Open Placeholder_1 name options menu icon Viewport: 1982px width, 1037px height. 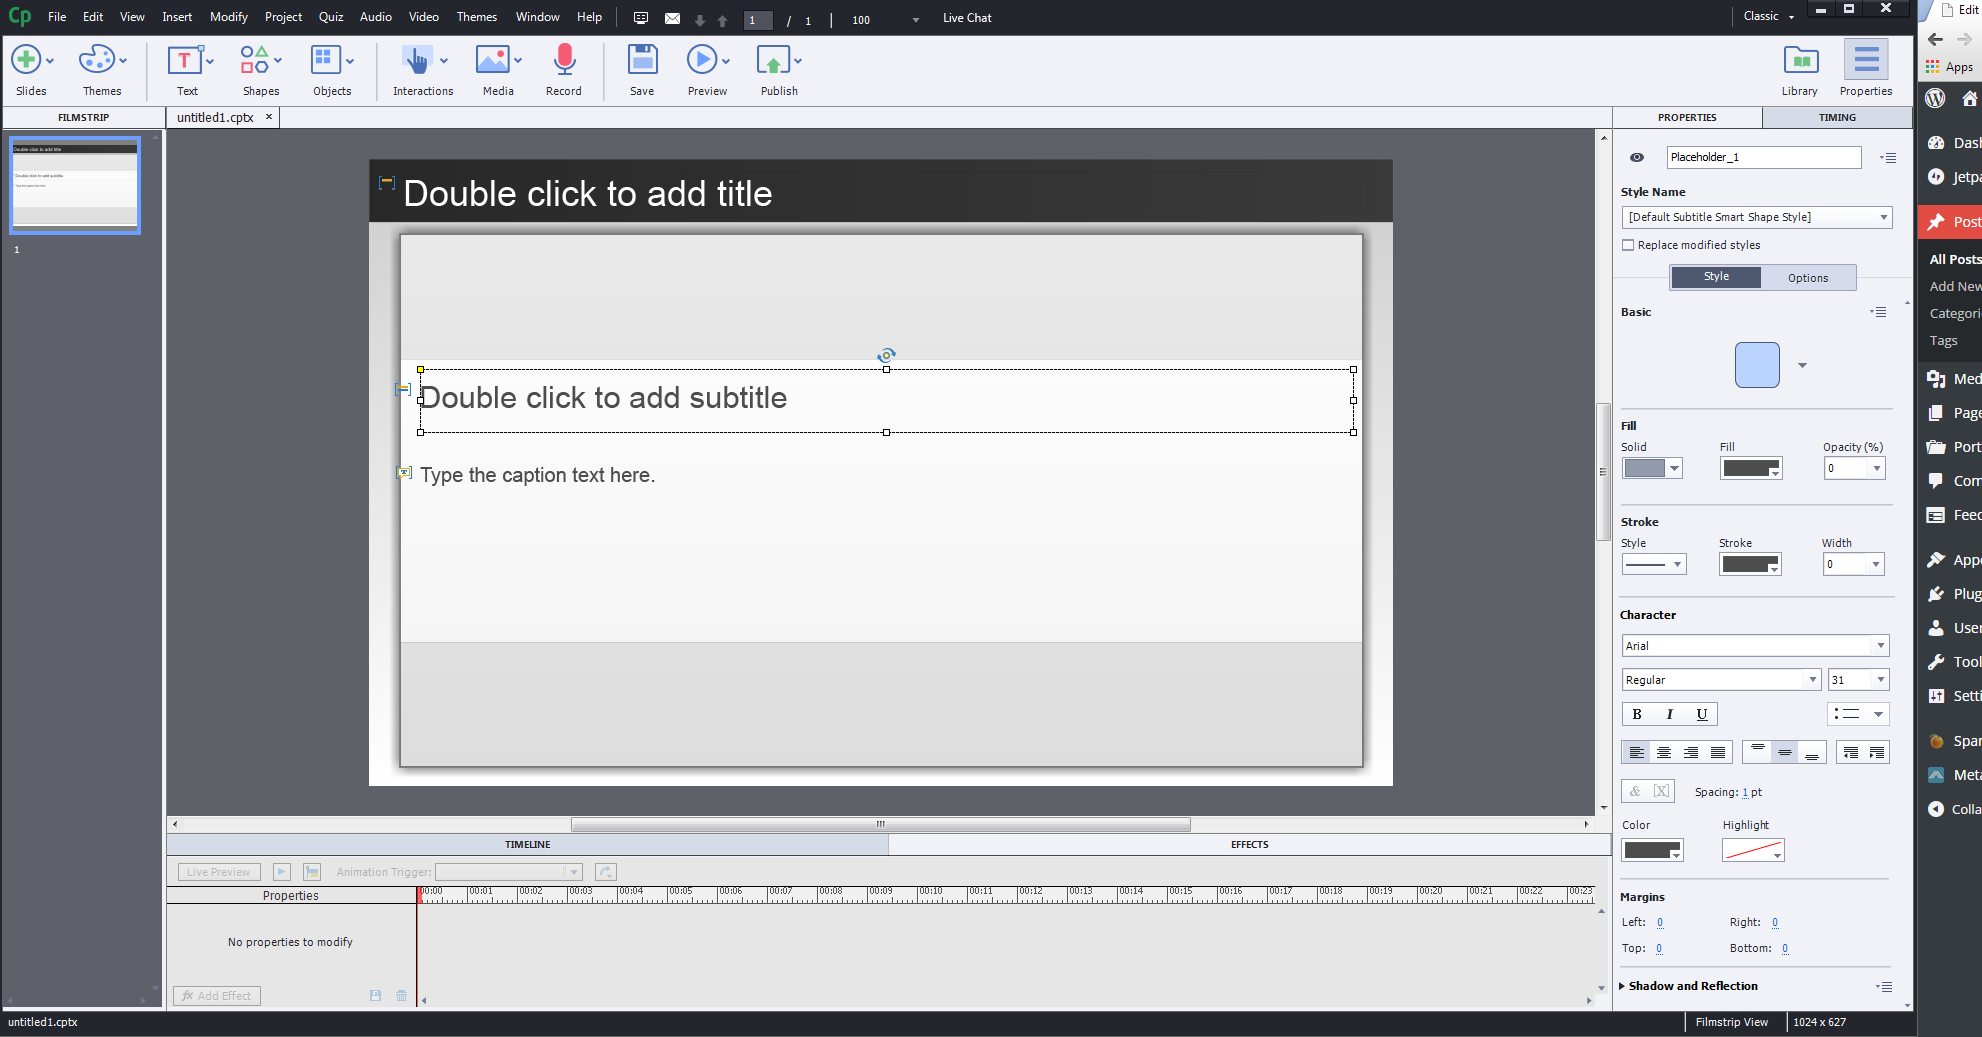point(1888,158)
